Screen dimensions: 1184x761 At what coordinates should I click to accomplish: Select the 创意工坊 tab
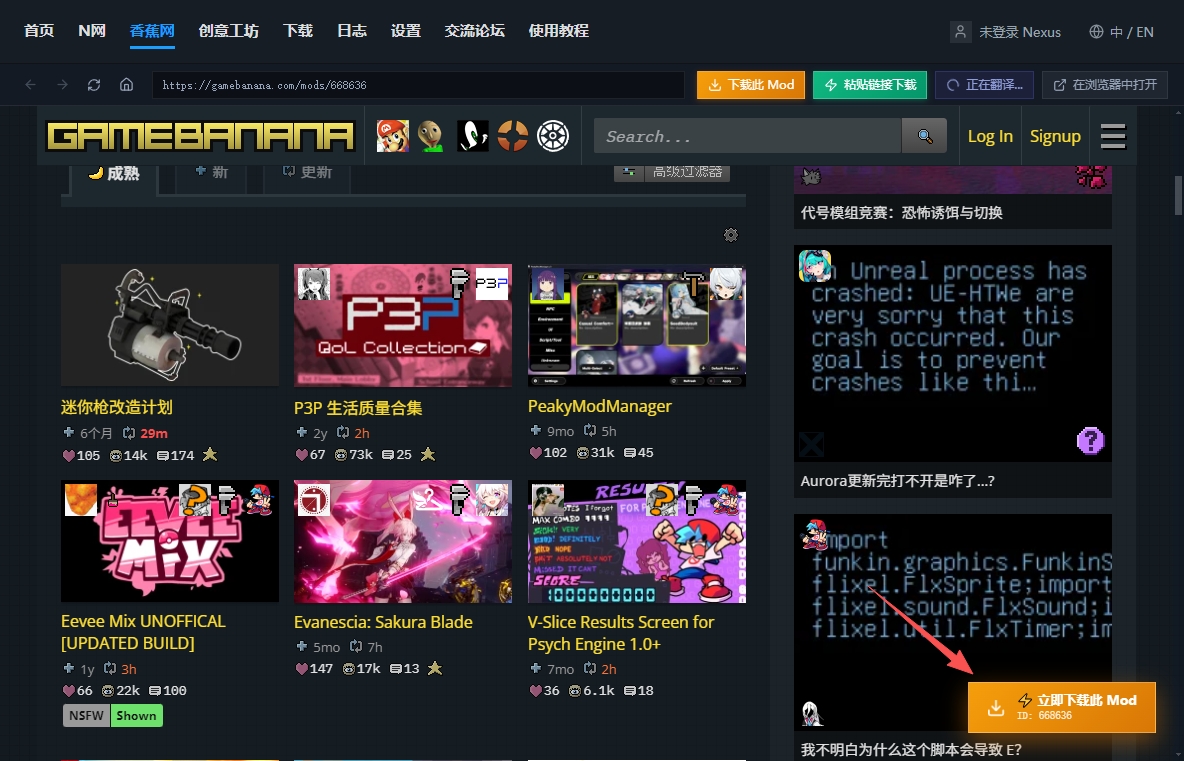[229, 31]
